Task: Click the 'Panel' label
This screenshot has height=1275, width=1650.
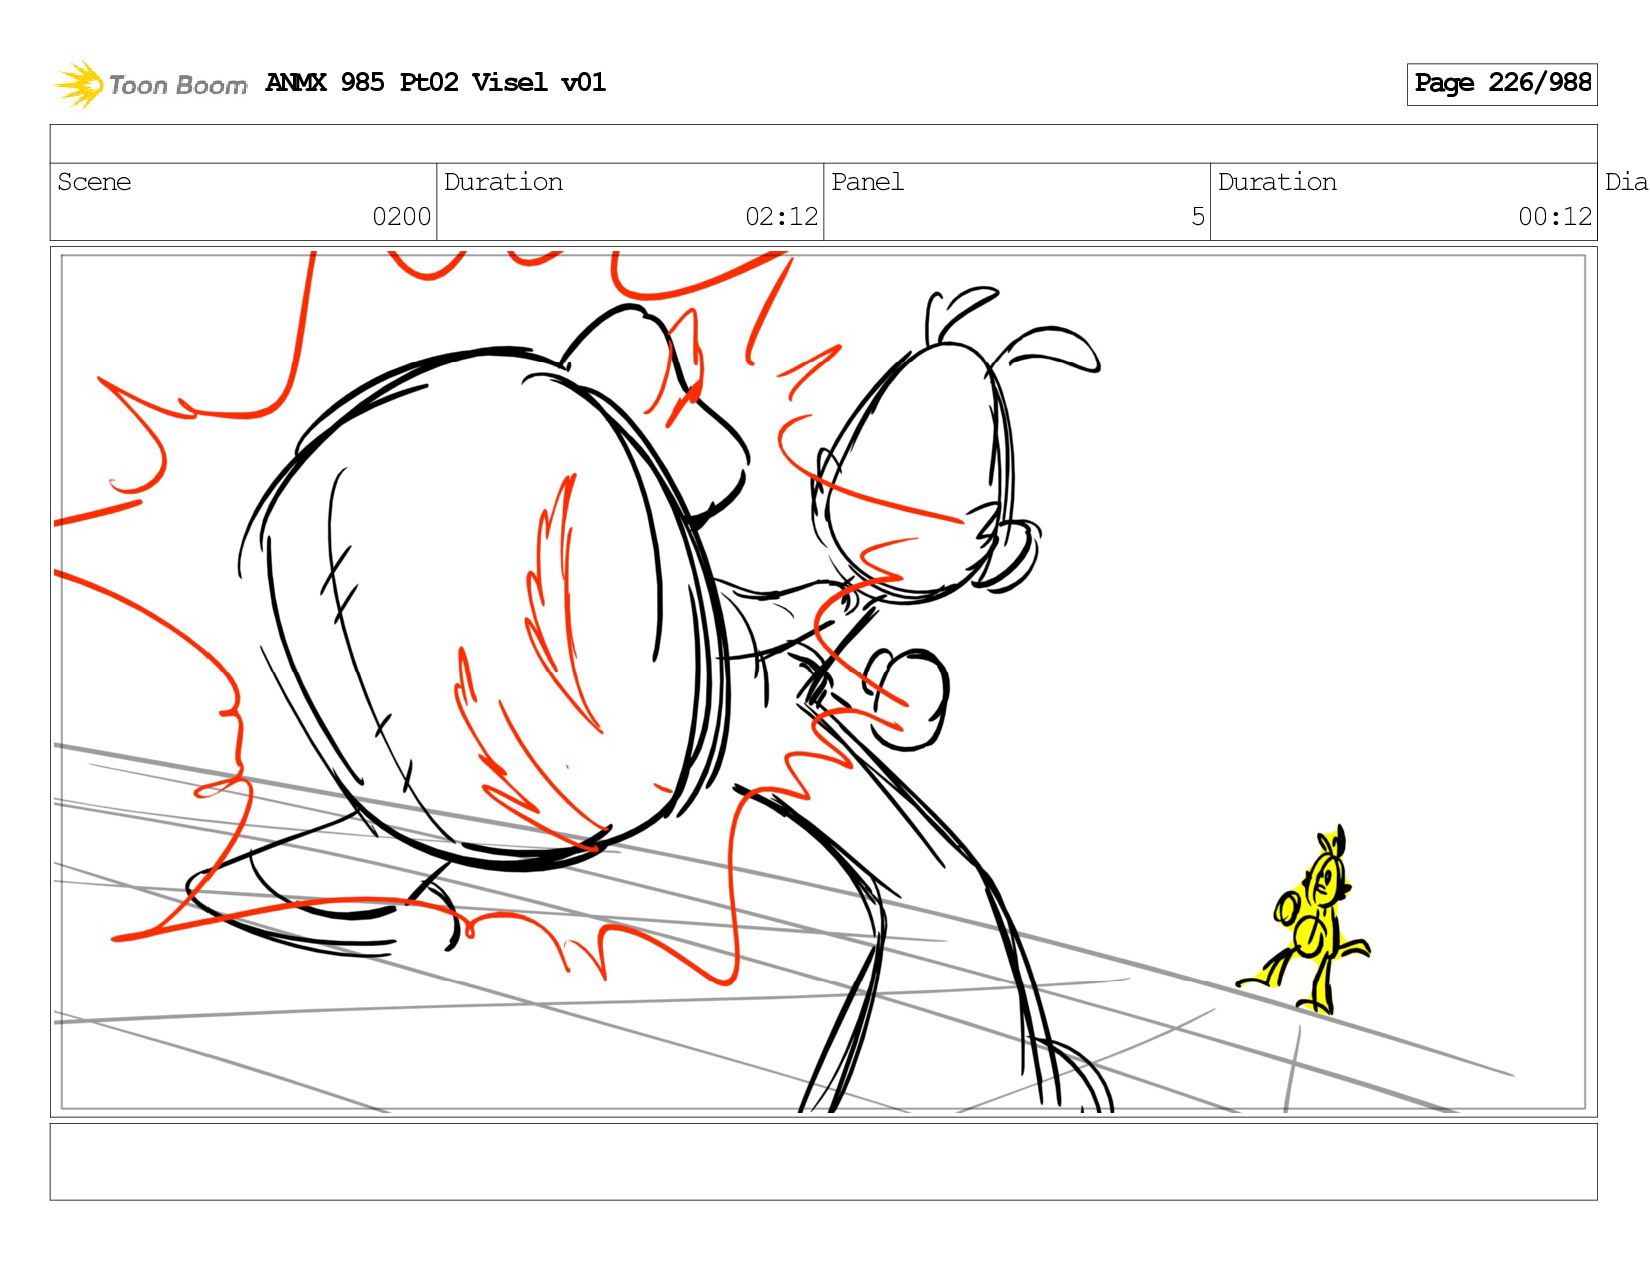Action: [867, 182]
